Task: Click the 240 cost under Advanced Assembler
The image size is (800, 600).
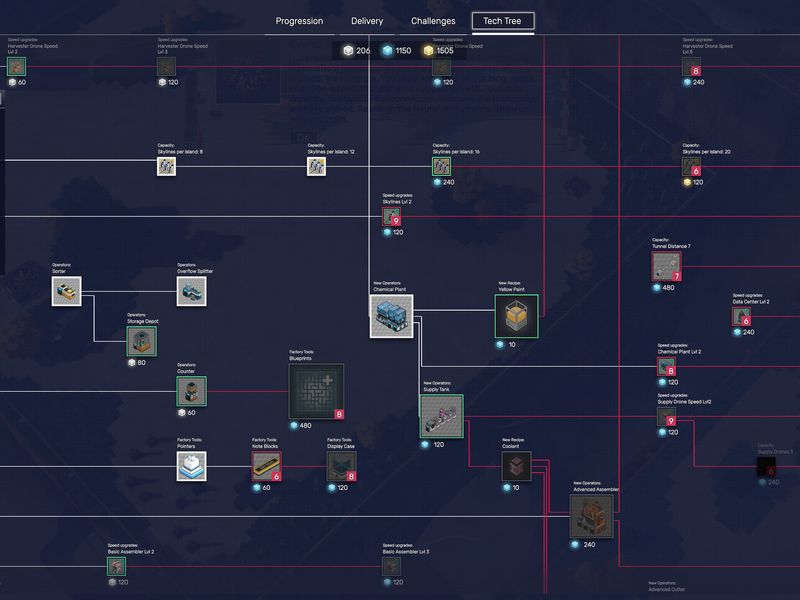Action: [583, 545]
